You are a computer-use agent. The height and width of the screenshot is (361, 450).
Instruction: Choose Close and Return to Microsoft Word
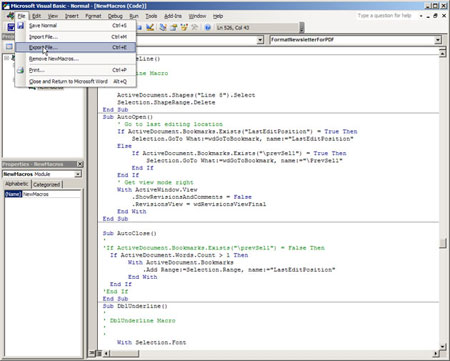tap(76, 81)
